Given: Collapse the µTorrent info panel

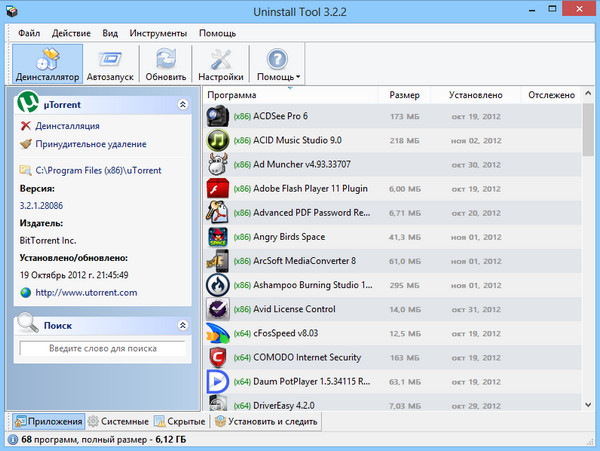Looking at the screenshot, I should (182, 103).
